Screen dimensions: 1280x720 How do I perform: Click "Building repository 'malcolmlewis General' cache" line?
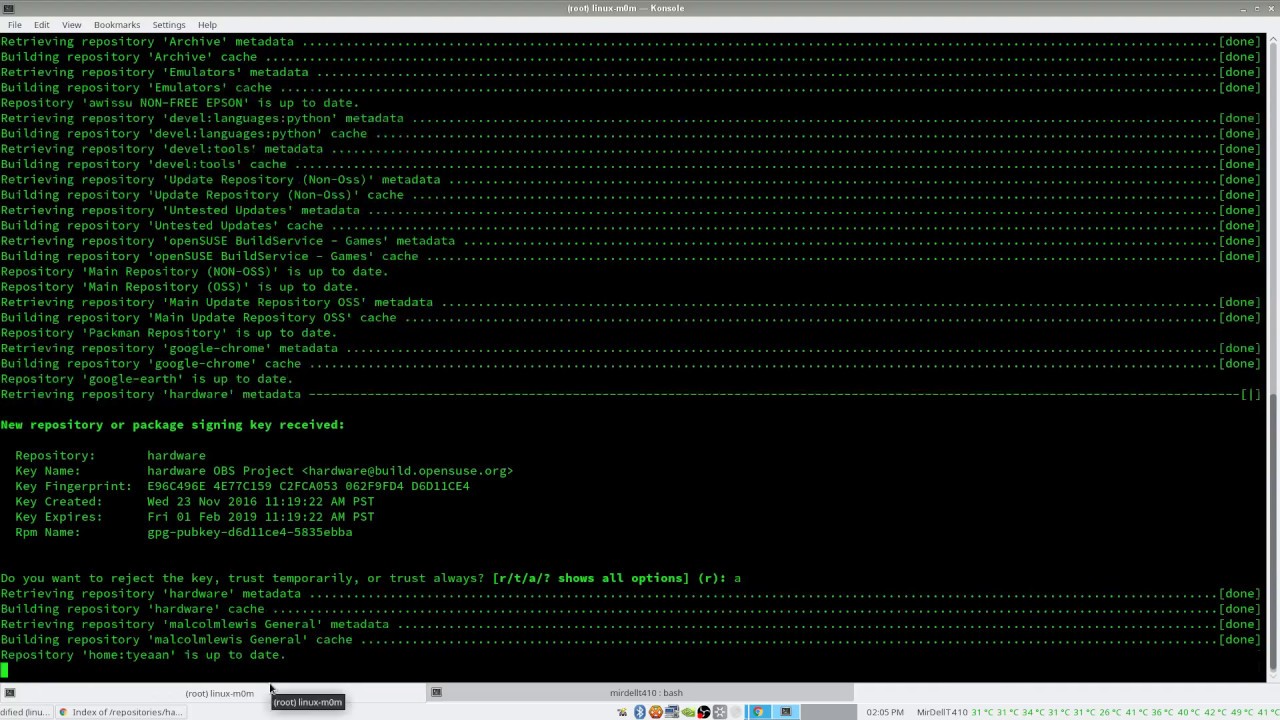pyautogui.click(x=630, y=640)
